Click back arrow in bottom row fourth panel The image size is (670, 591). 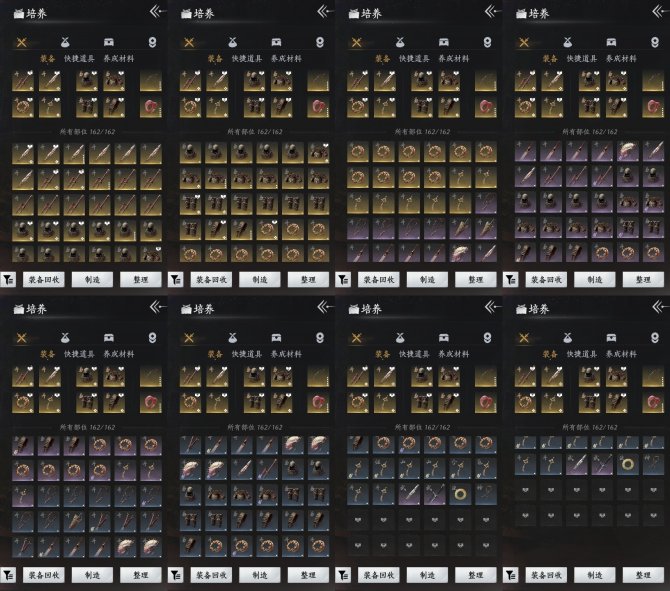point(661,307)
